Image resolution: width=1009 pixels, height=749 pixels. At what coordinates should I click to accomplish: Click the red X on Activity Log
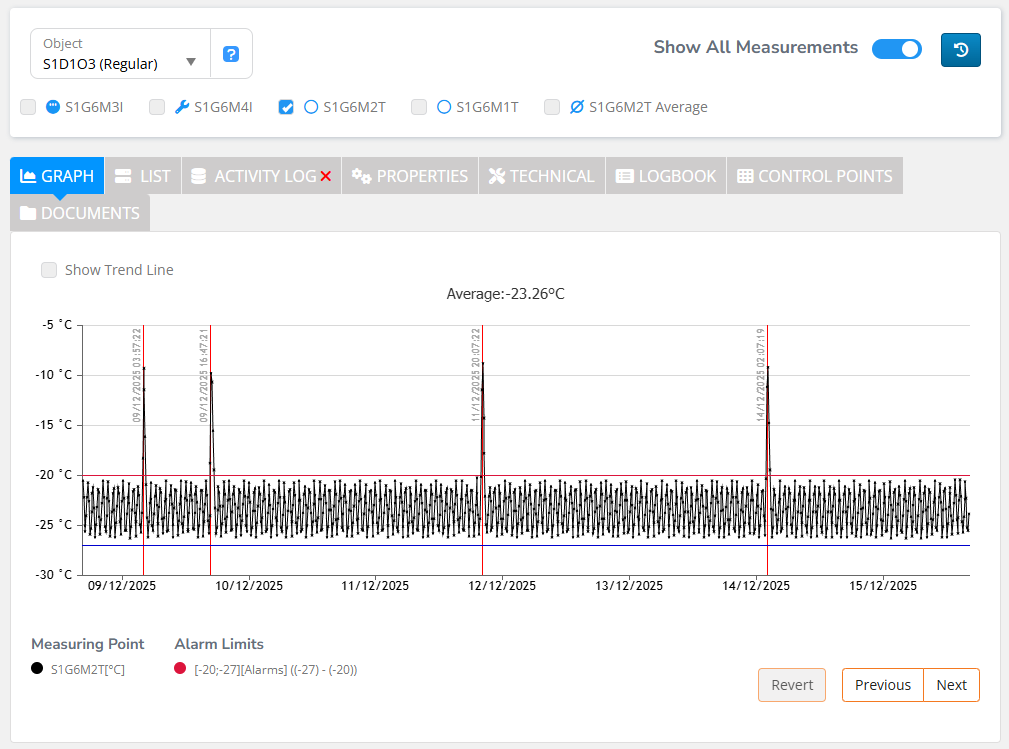coord(325,177)
